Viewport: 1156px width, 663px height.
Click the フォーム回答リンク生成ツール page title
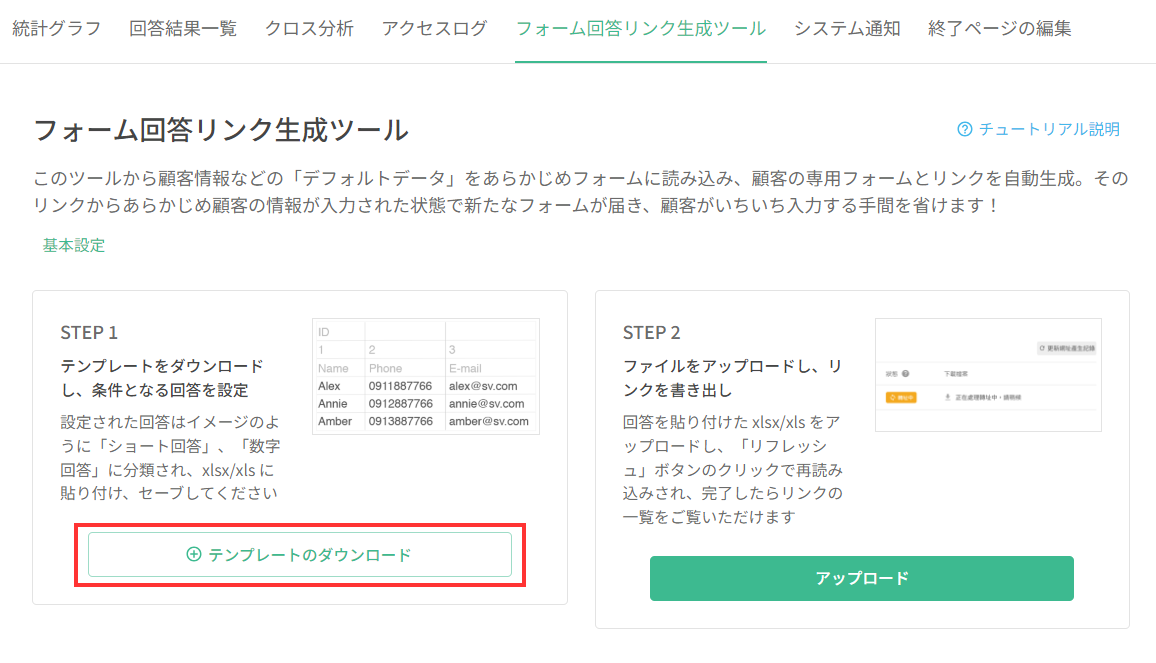[221, 130]
